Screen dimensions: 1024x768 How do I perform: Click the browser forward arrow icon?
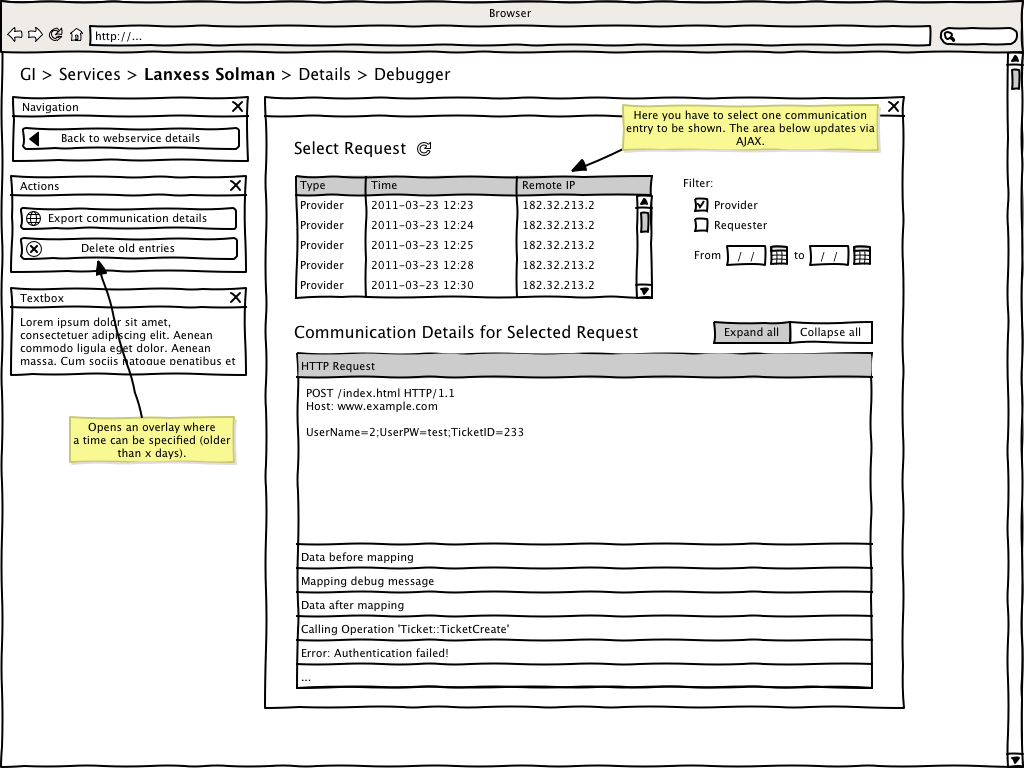(x=35, y=35)
